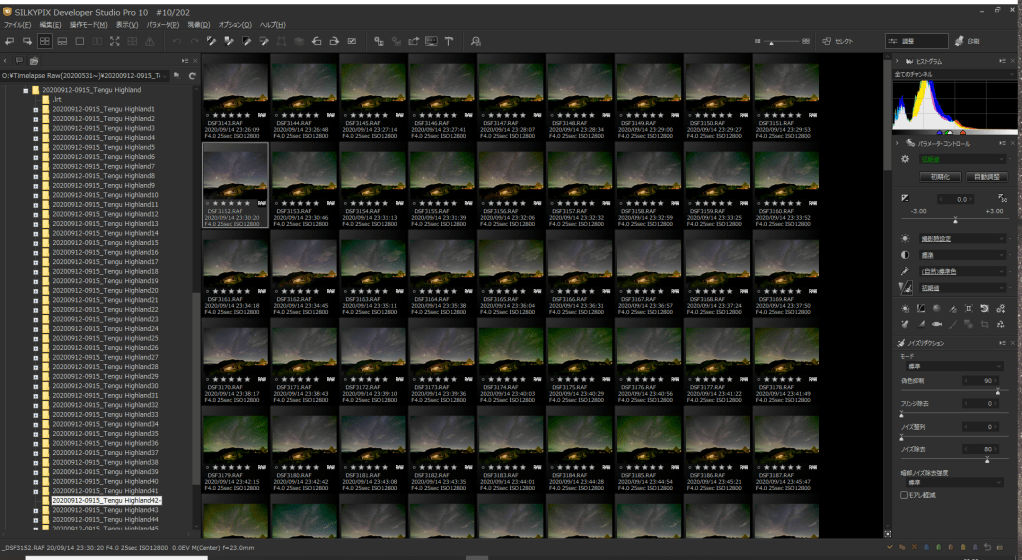
Task: Click the rotate right 90° toolbar icon
Action: coord(334,41)
